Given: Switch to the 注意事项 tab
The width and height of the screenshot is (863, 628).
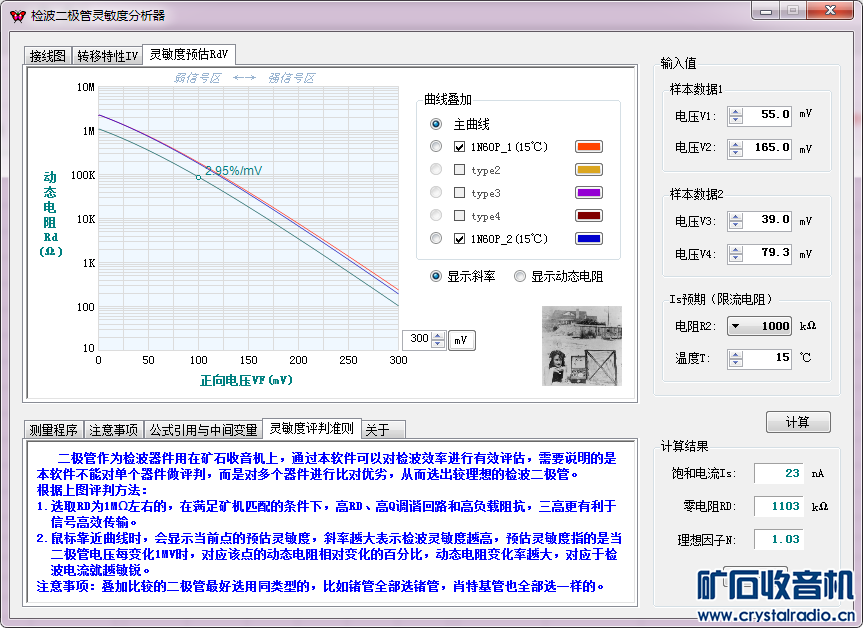Looking at the screenshot, I should click(x=113, y=429).
